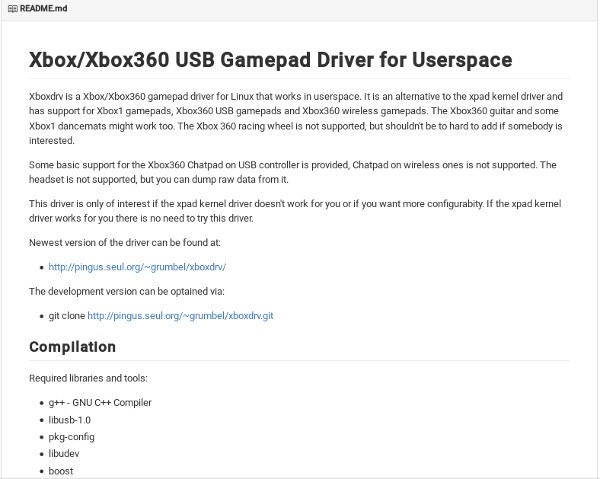Image resolution: width=600 pixels, height=479 pixels.
Task: Click the 'libudev' list item
Action: (x=64, y=454)
